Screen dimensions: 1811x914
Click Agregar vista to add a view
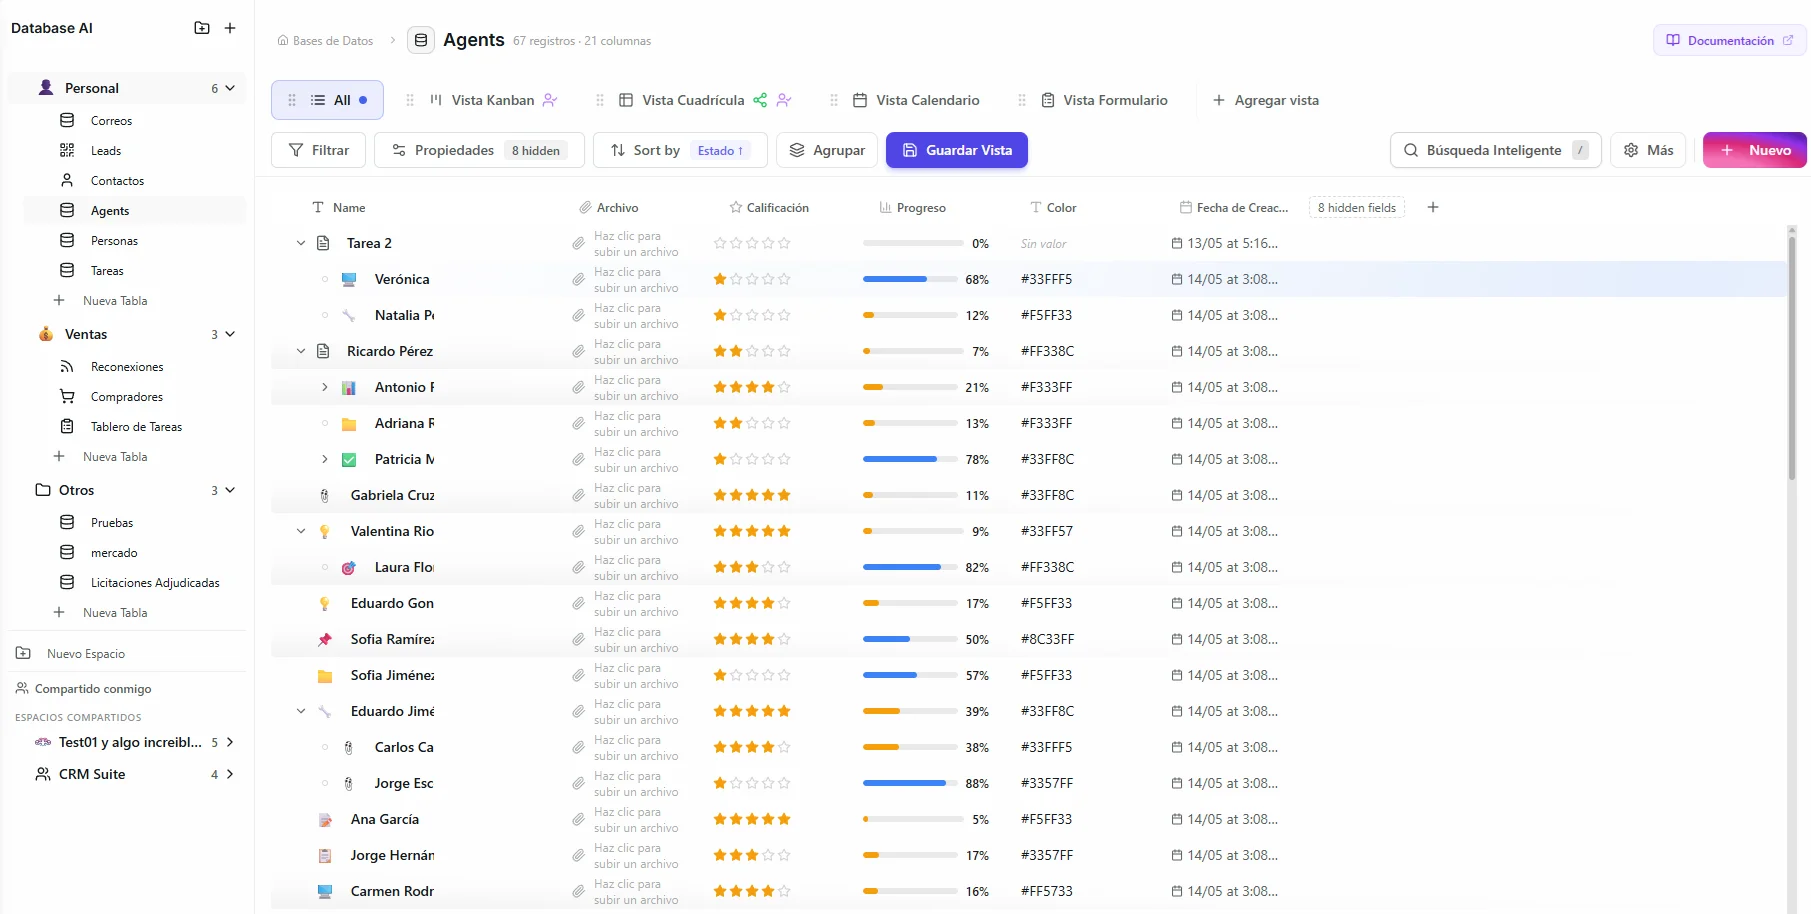coord(1266,100)
